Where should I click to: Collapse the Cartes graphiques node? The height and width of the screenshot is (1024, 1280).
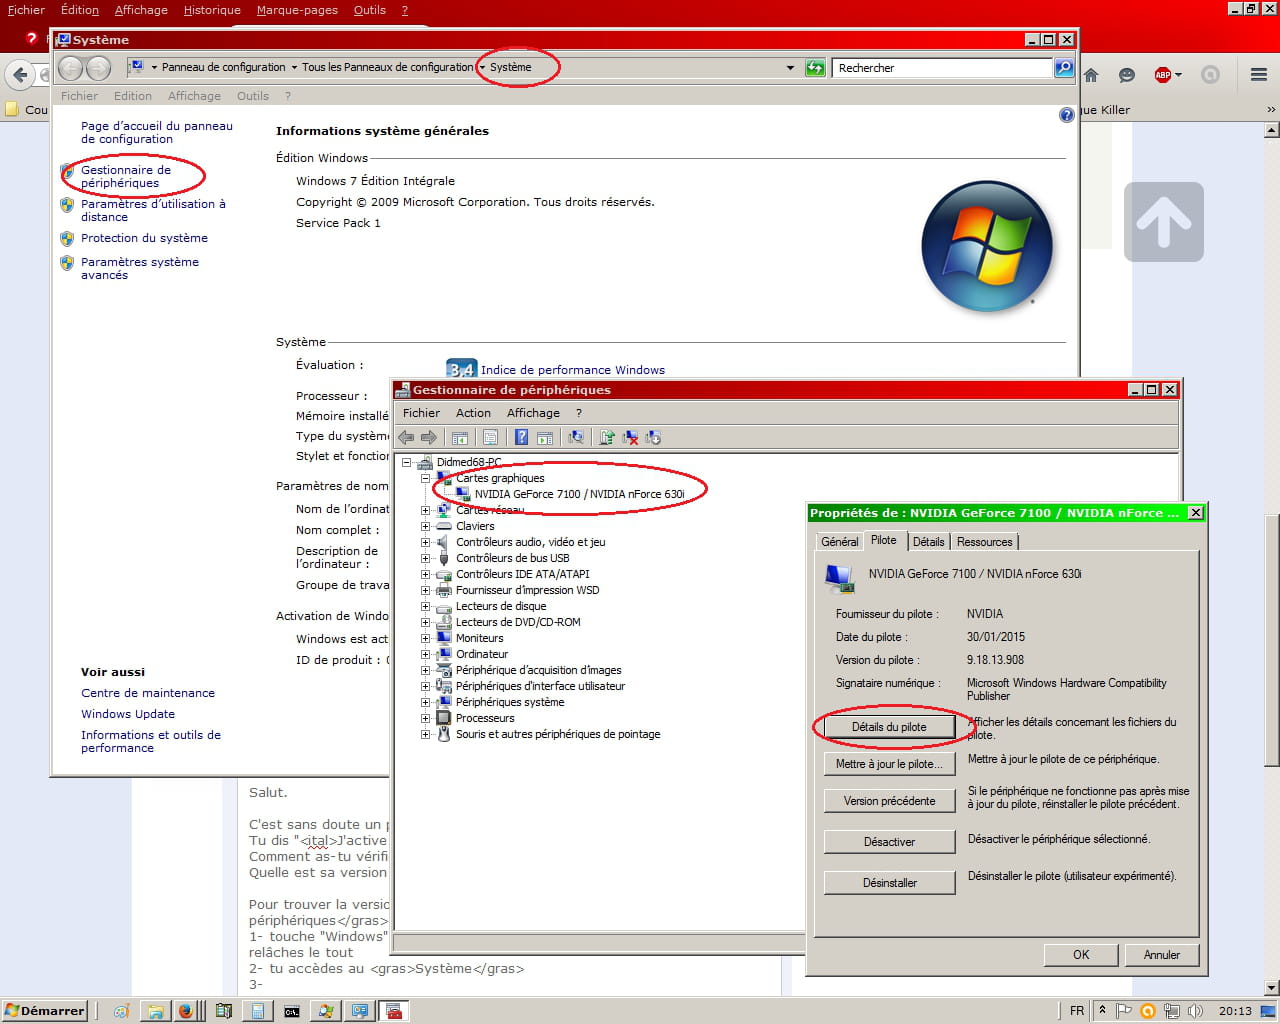click(425, 478)
